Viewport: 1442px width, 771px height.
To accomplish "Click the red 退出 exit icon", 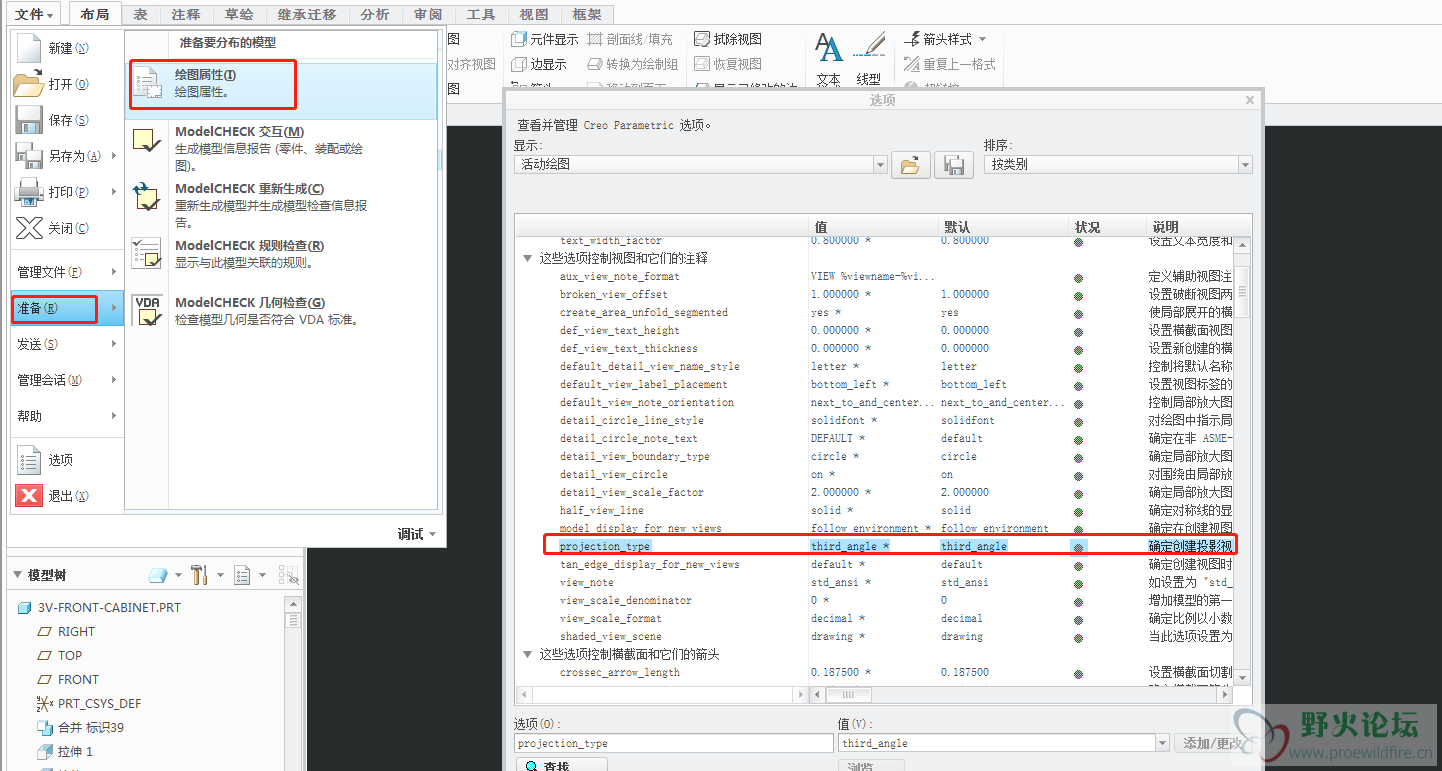I will [29, 496].
